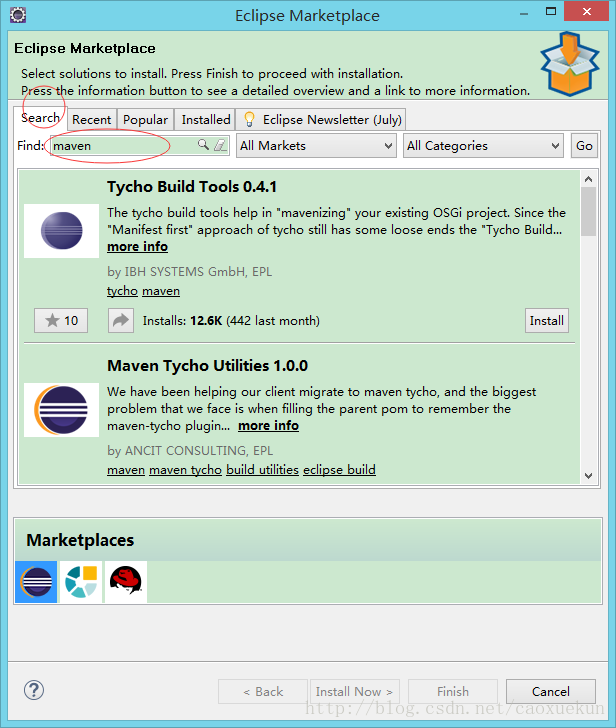Favorite Tycho Build Tools star button
The image size is (616, 728).
pyautogui.click(x=61, y=320)
